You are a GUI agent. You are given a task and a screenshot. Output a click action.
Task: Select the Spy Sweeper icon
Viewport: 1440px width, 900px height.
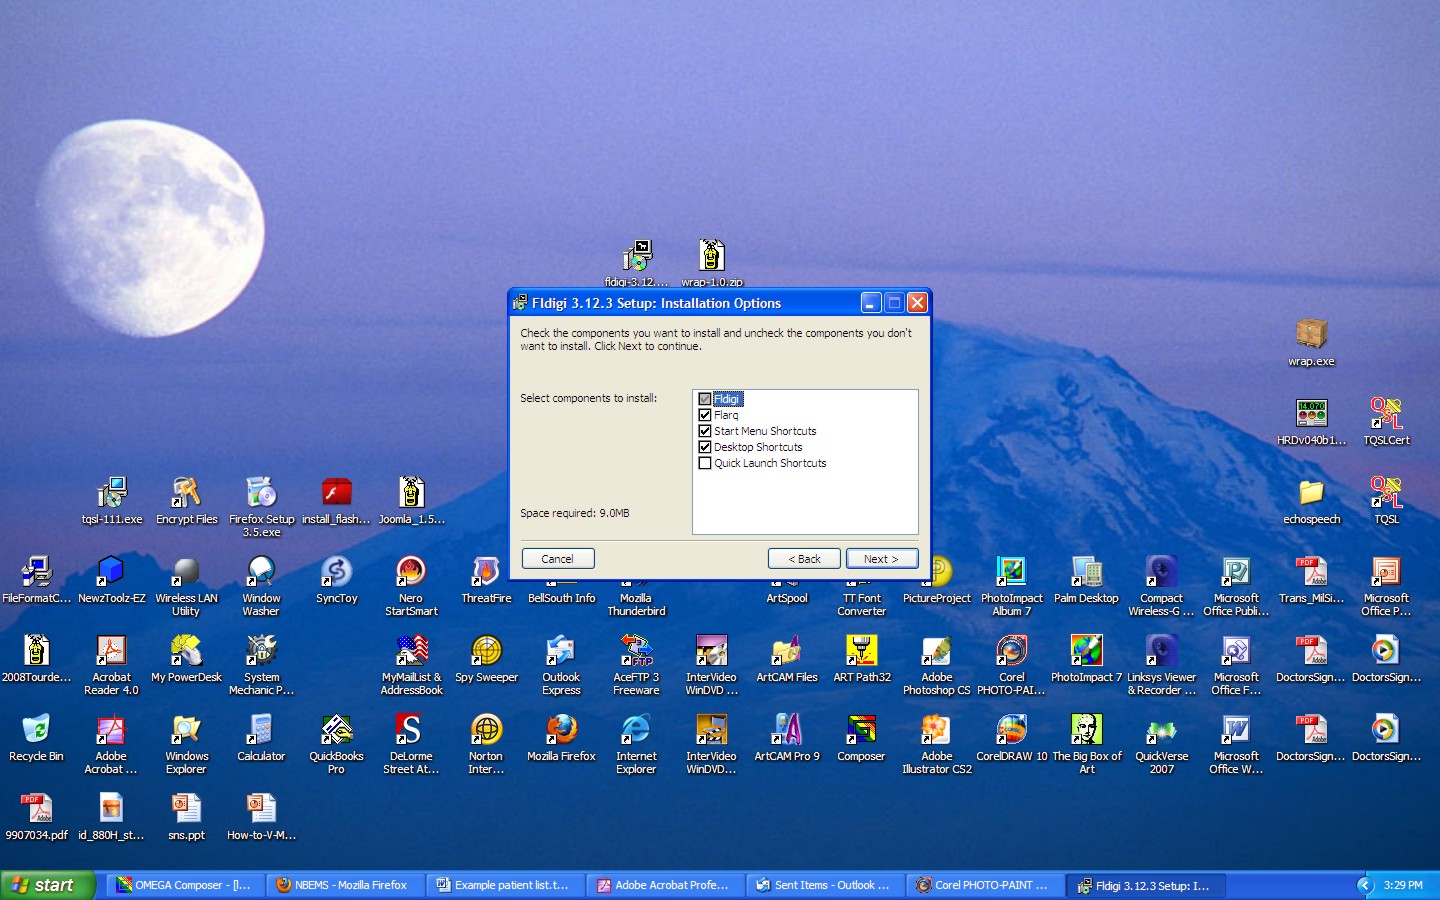pos(486,651)
